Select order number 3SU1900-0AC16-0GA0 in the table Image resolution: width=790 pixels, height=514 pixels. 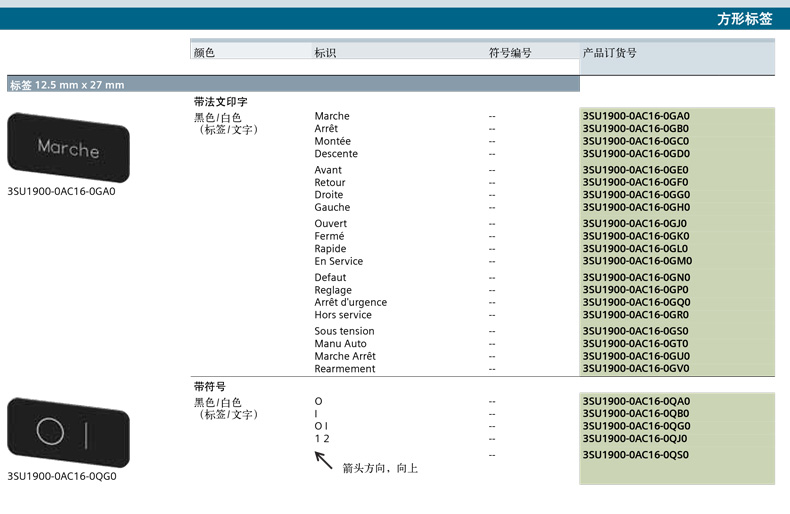click(x=636, y=116)
